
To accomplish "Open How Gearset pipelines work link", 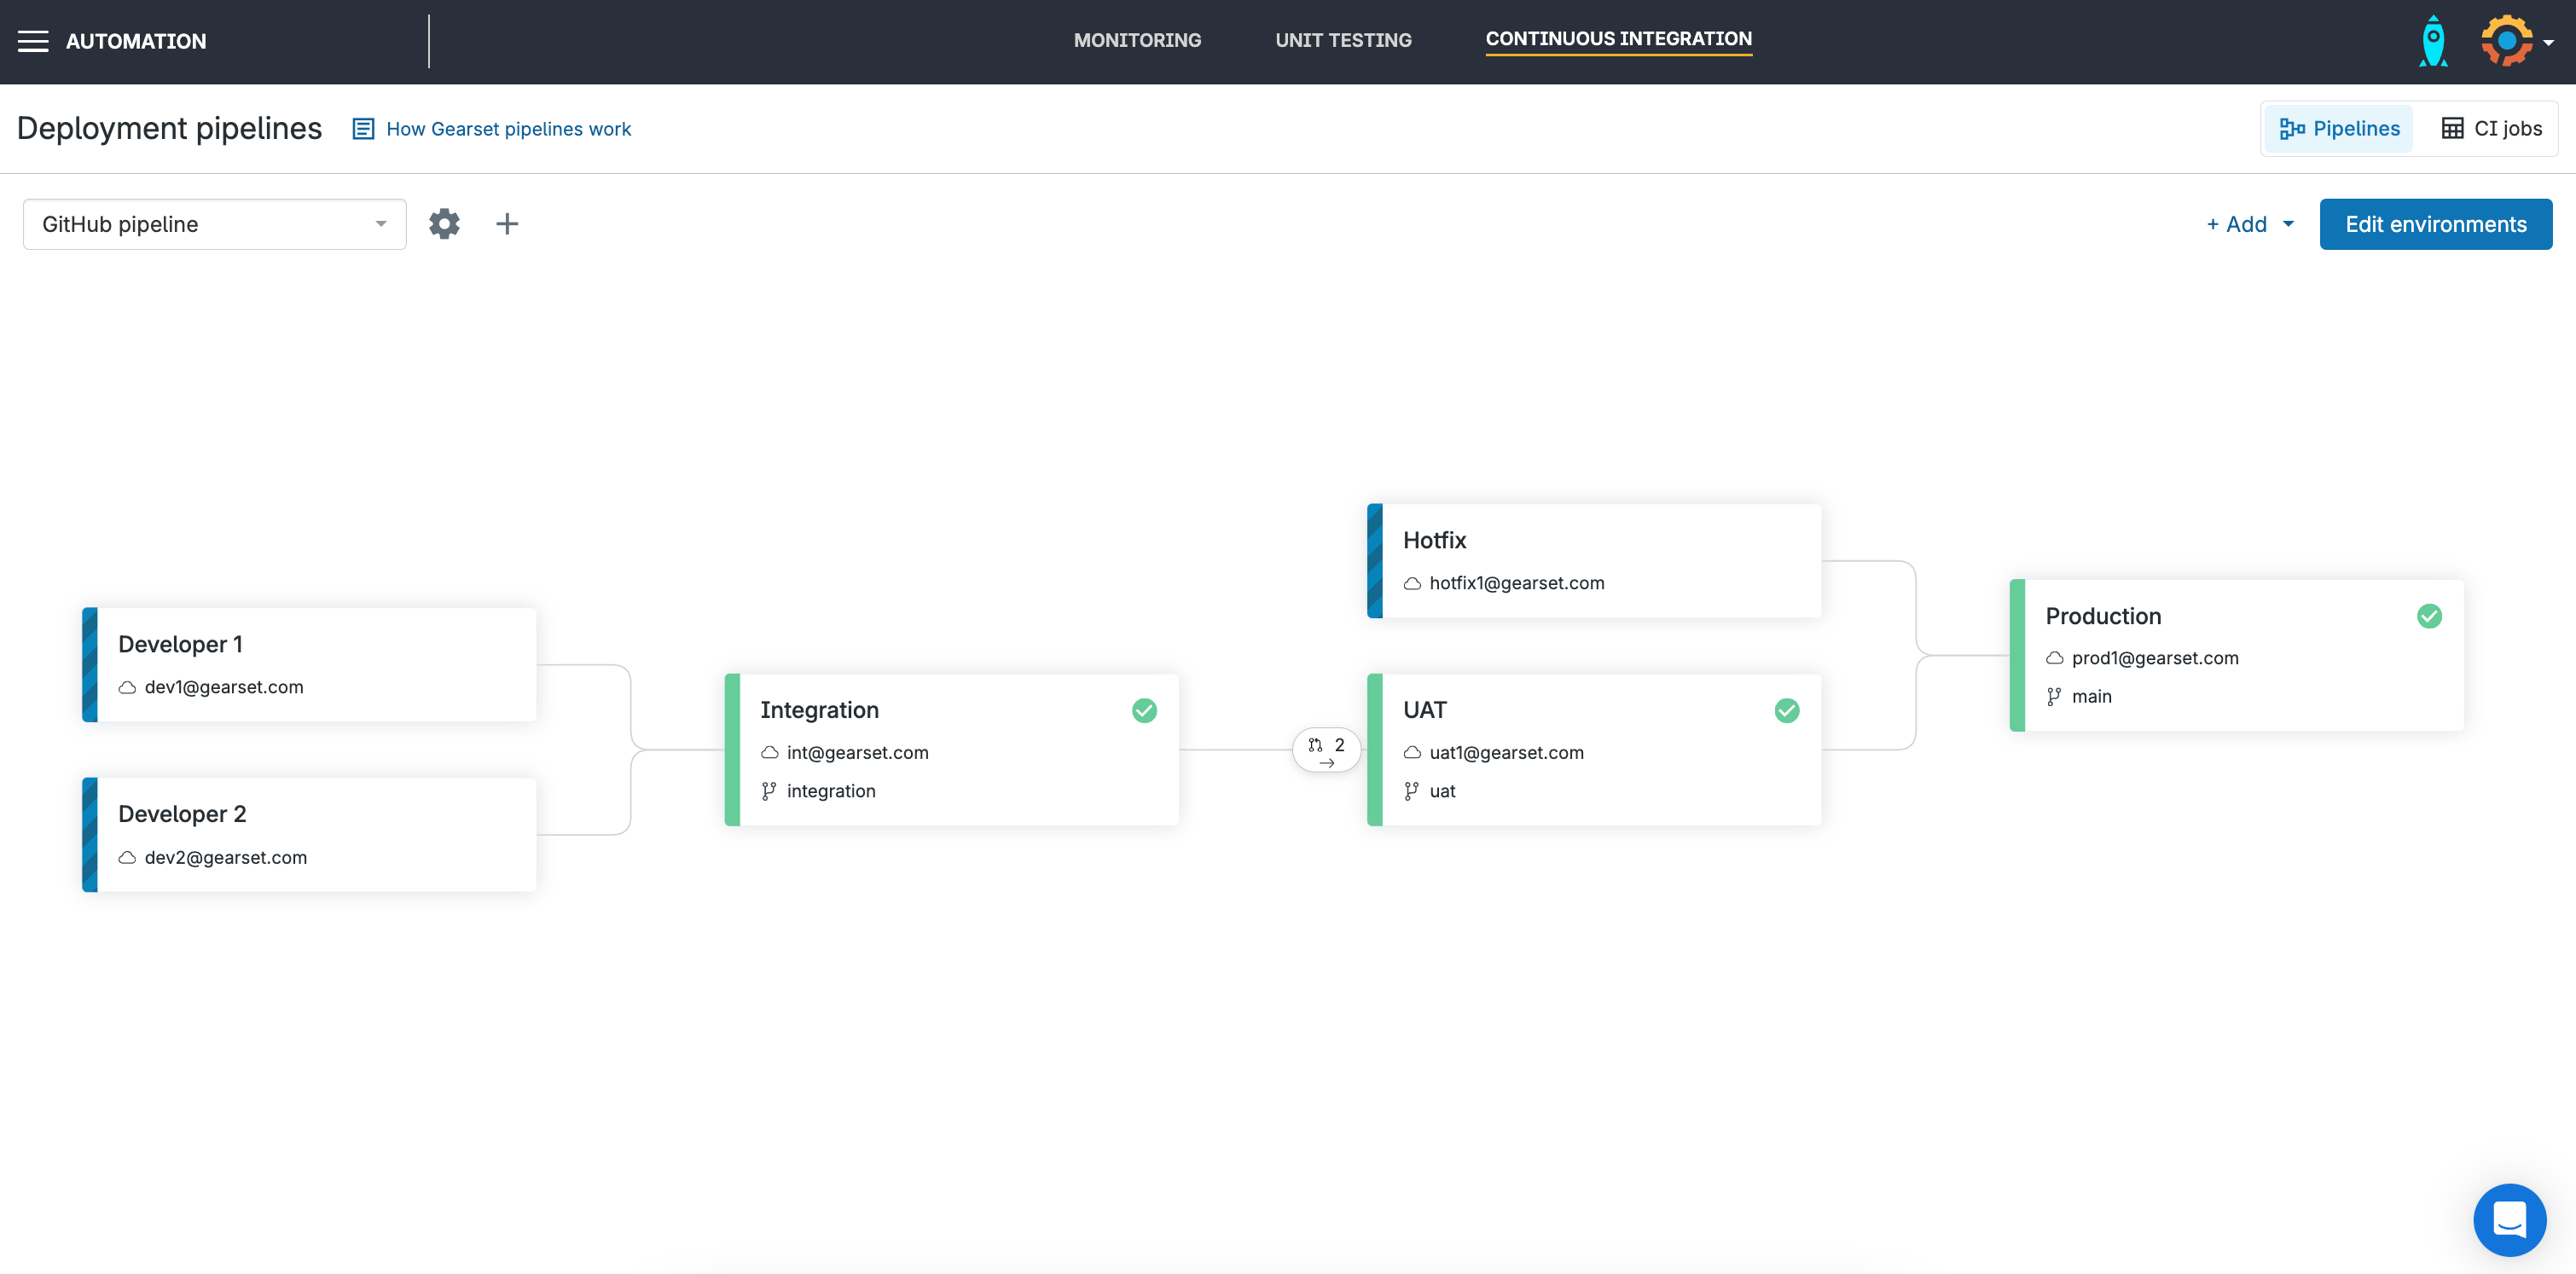I will point(508,129).
